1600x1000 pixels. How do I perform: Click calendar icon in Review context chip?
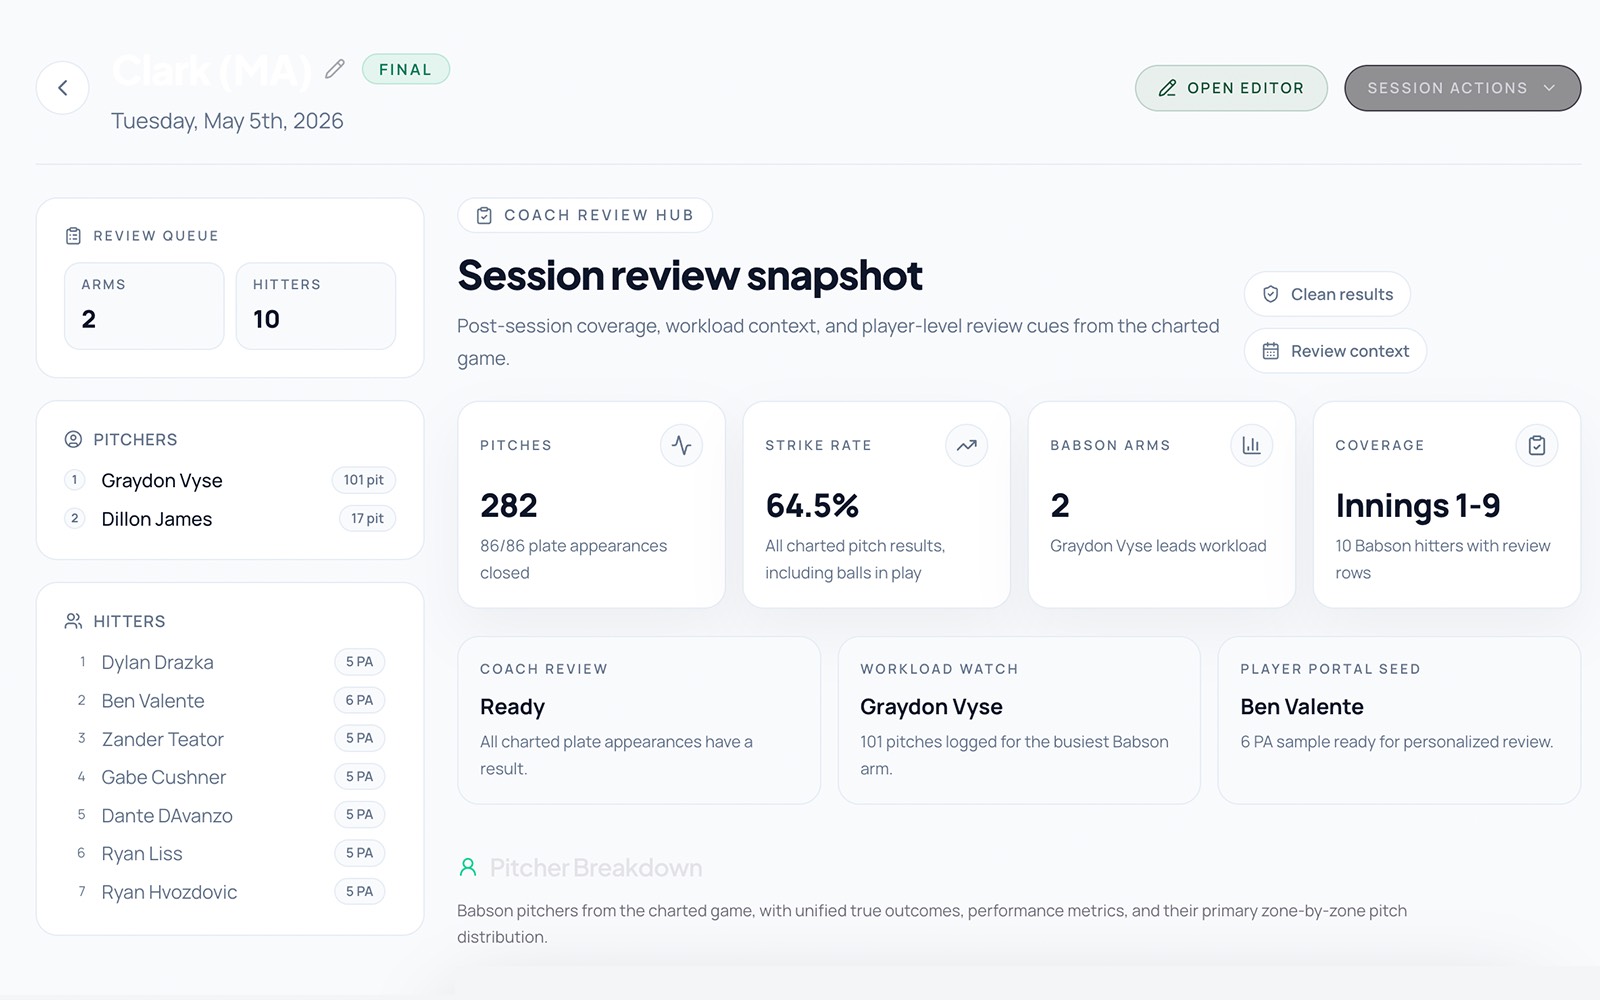click(x=1270, y=351)
